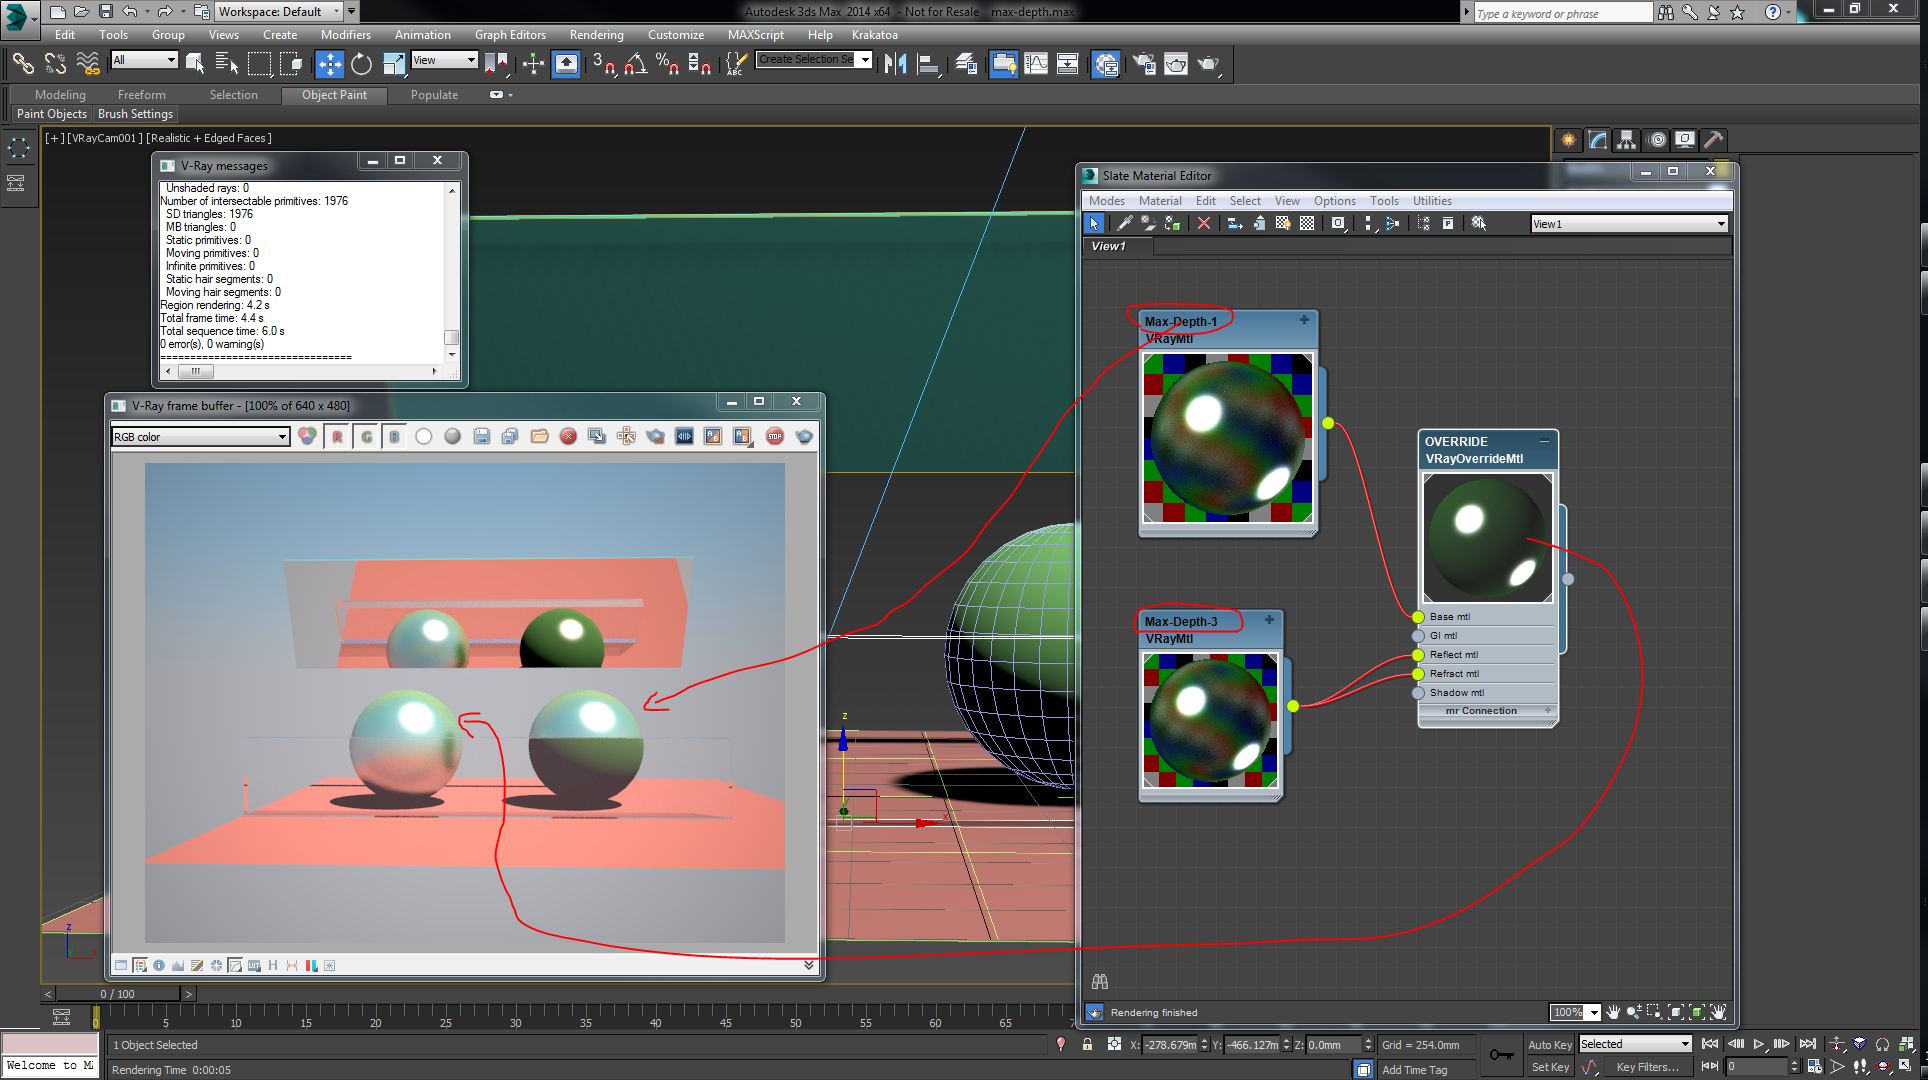Click the STOP rendering icon in frame buffer
Screen dimensions: 1928x1080
point(775,436)
